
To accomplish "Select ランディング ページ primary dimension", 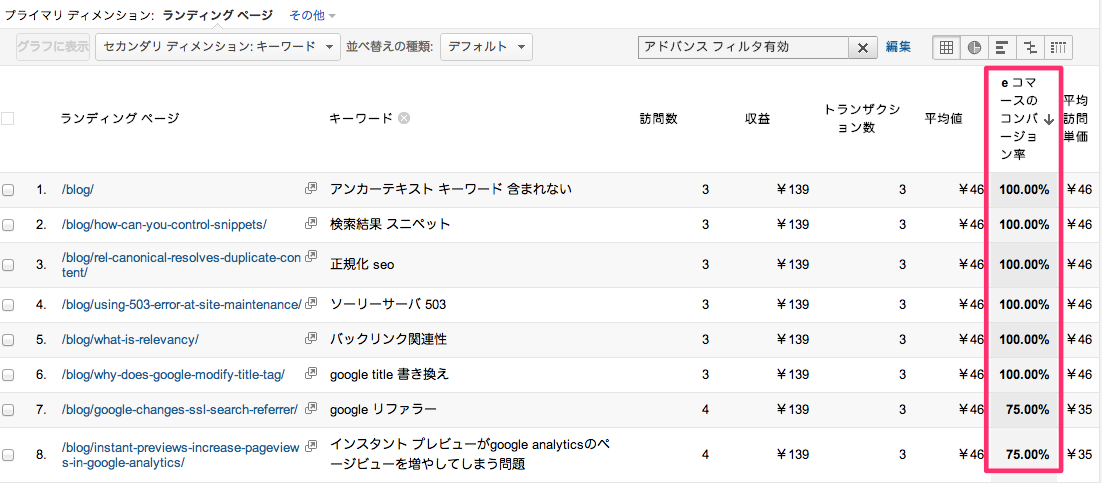I will tap(221, 14).
